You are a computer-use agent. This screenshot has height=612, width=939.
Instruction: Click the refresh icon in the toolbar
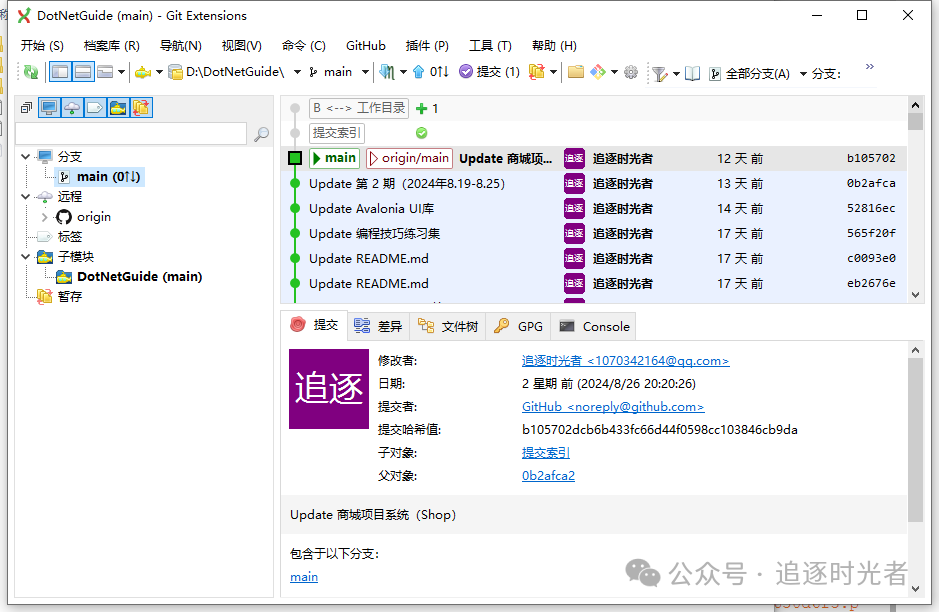pos(31,72)
